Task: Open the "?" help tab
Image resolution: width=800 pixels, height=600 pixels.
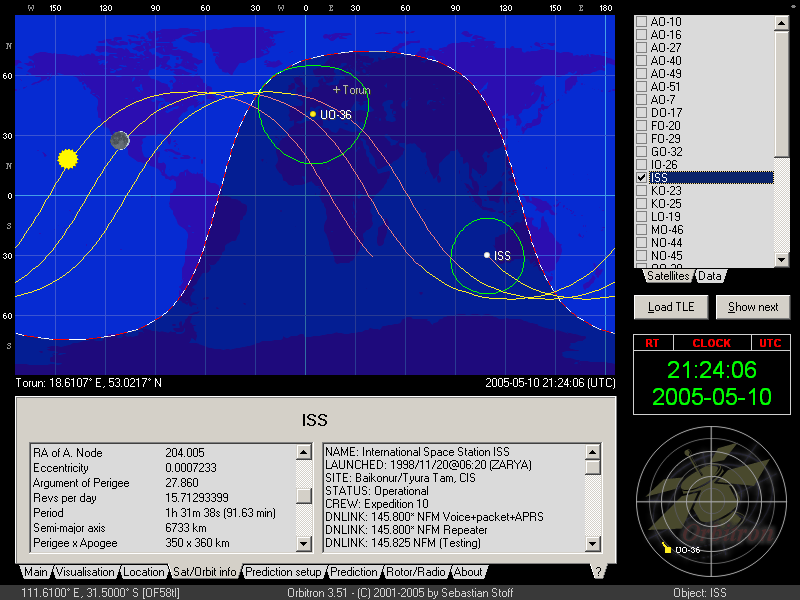Action: click(x=598, y=573)
